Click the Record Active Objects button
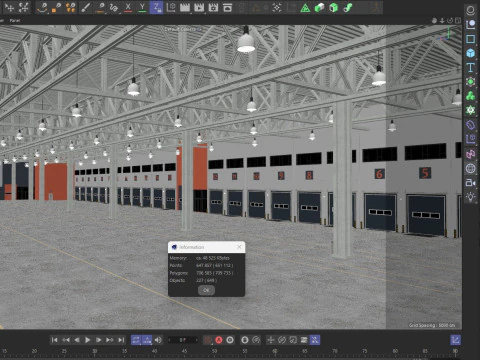This screenshot has width=480, height=360. [207, 340]
